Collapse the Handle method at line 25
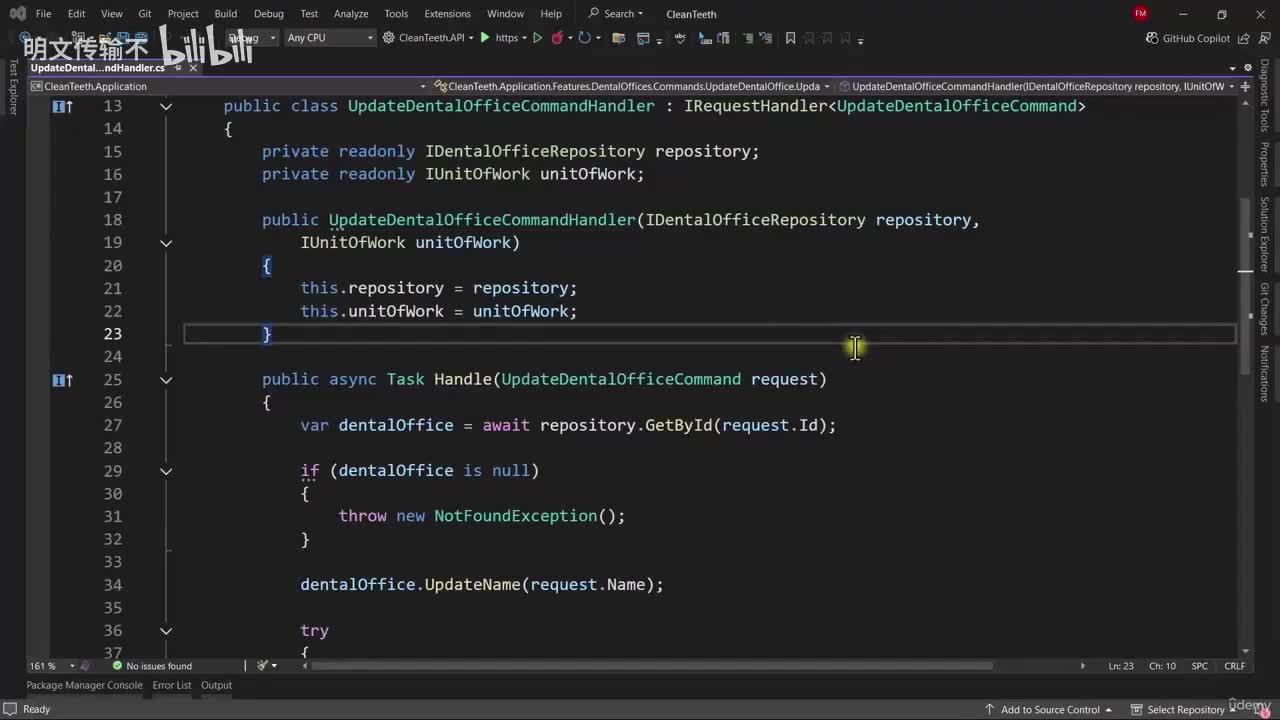 (166, 380)
